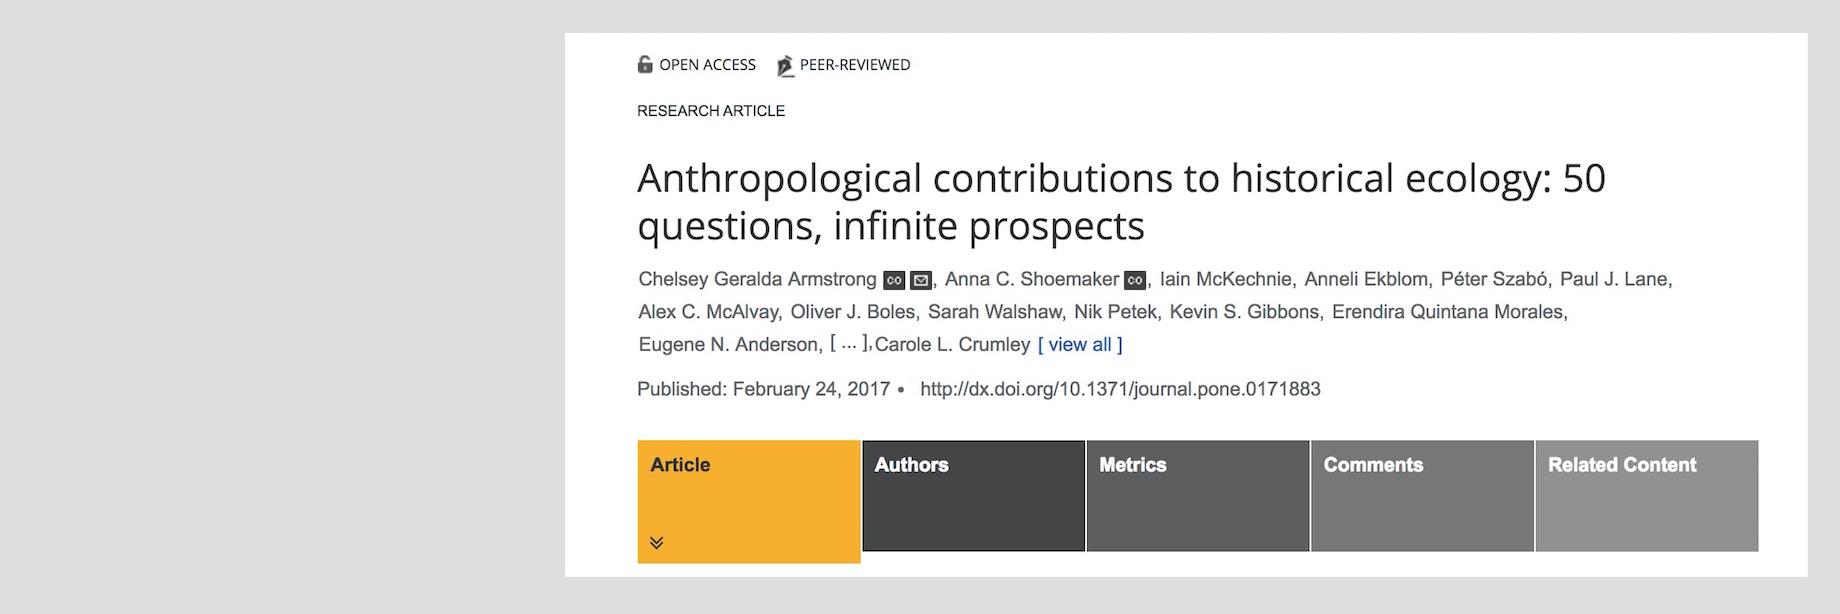Select the Related Content tab

(x=1646, y=495)
